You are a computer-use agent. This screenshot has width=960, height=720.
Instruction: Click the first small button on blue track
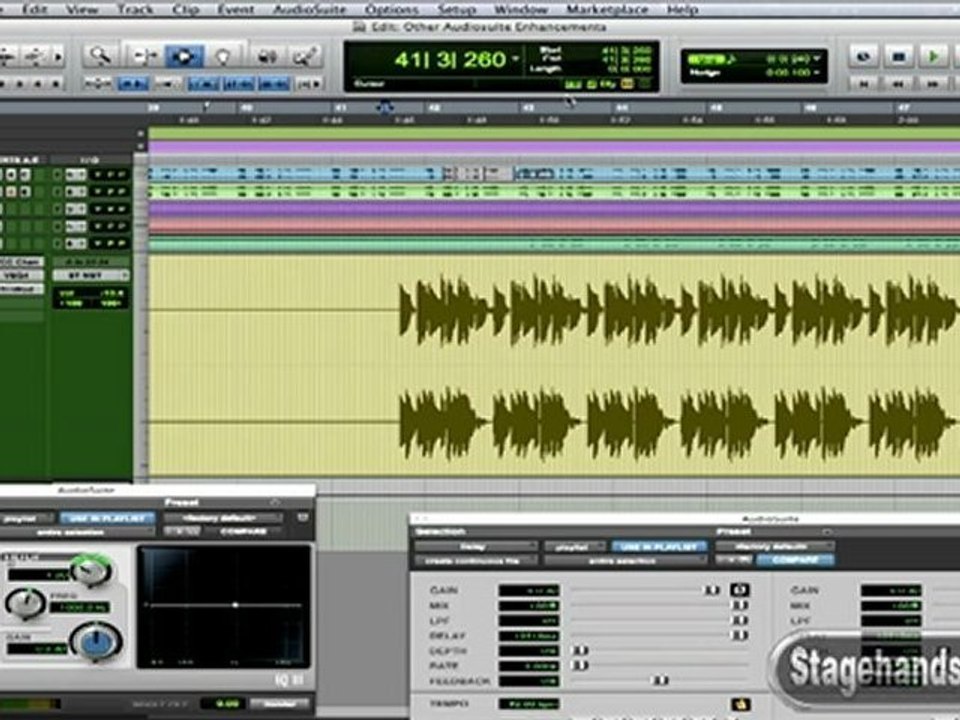(10, 175)
